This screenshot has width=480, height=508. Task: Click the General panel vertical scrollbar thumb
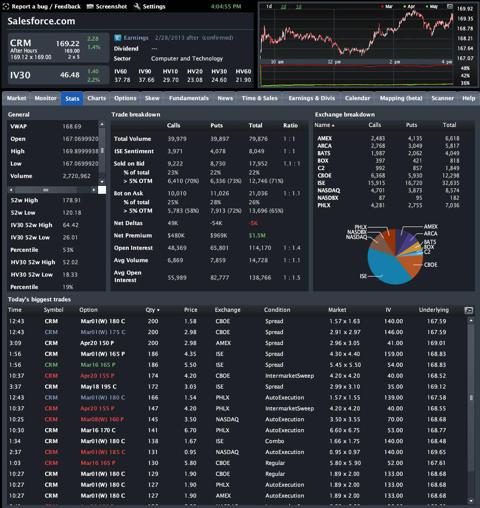coord(102,150)
